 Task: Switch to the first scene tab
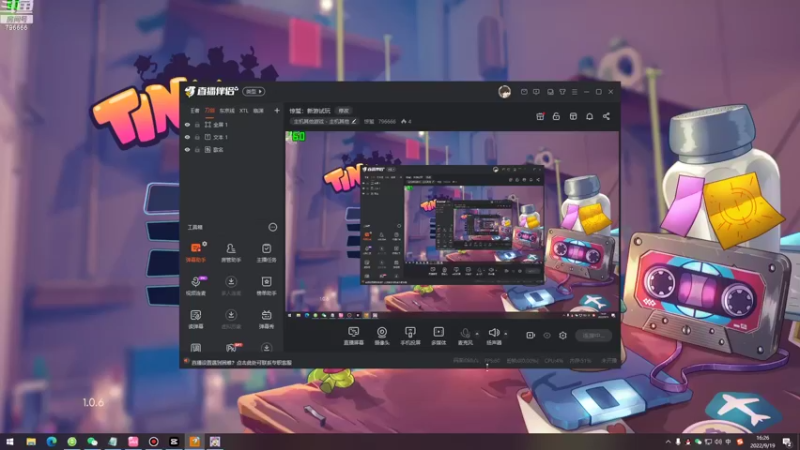(195, 111)
